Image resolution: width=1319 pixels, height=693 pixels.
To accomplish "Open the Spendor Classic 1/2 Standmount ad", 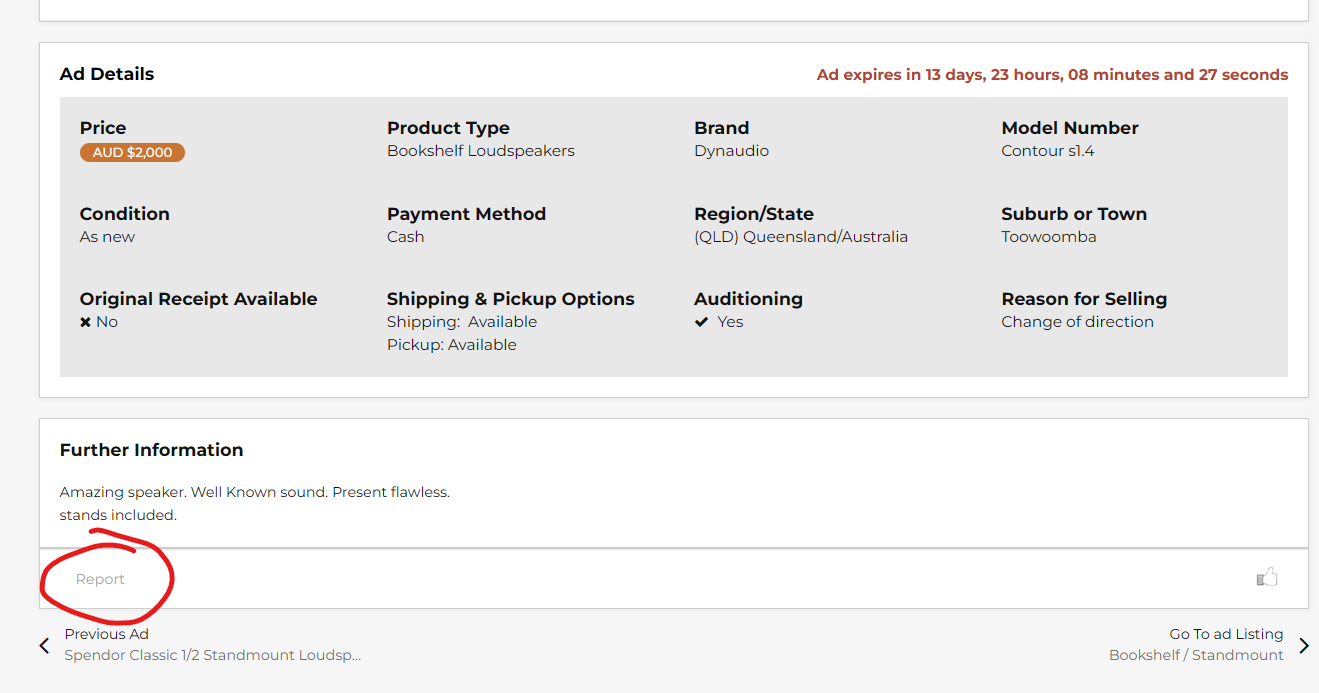I will tap(212, 655).
